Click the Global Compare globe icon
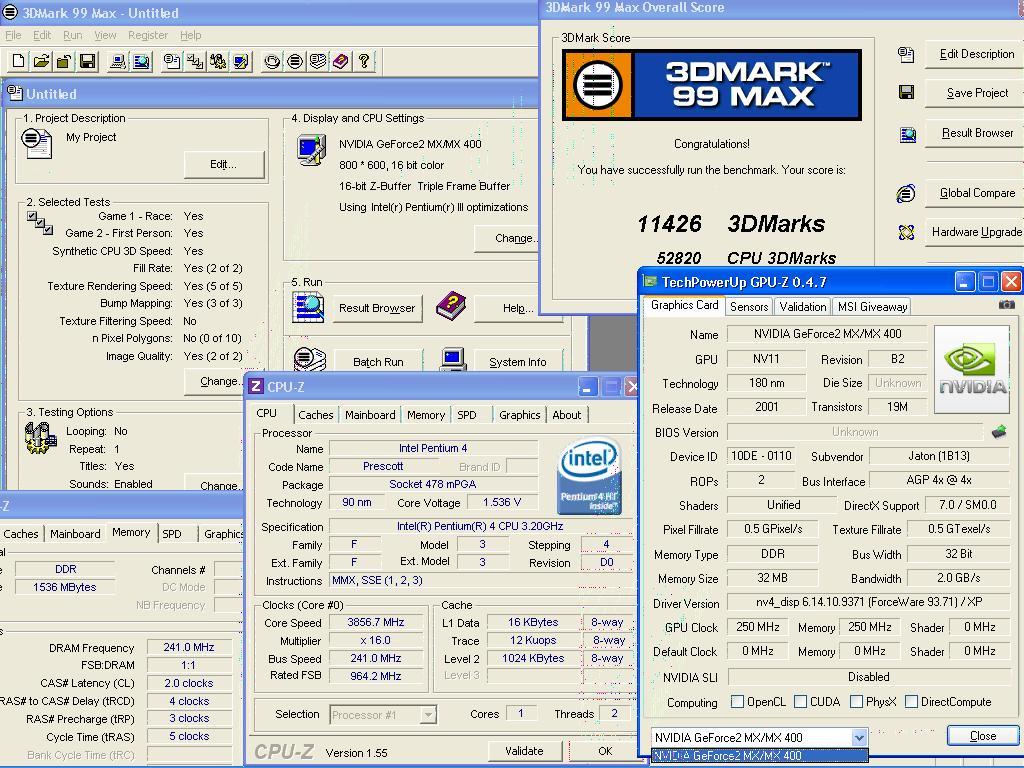Viewport: 1024px width, 768px height. (906, 193)
